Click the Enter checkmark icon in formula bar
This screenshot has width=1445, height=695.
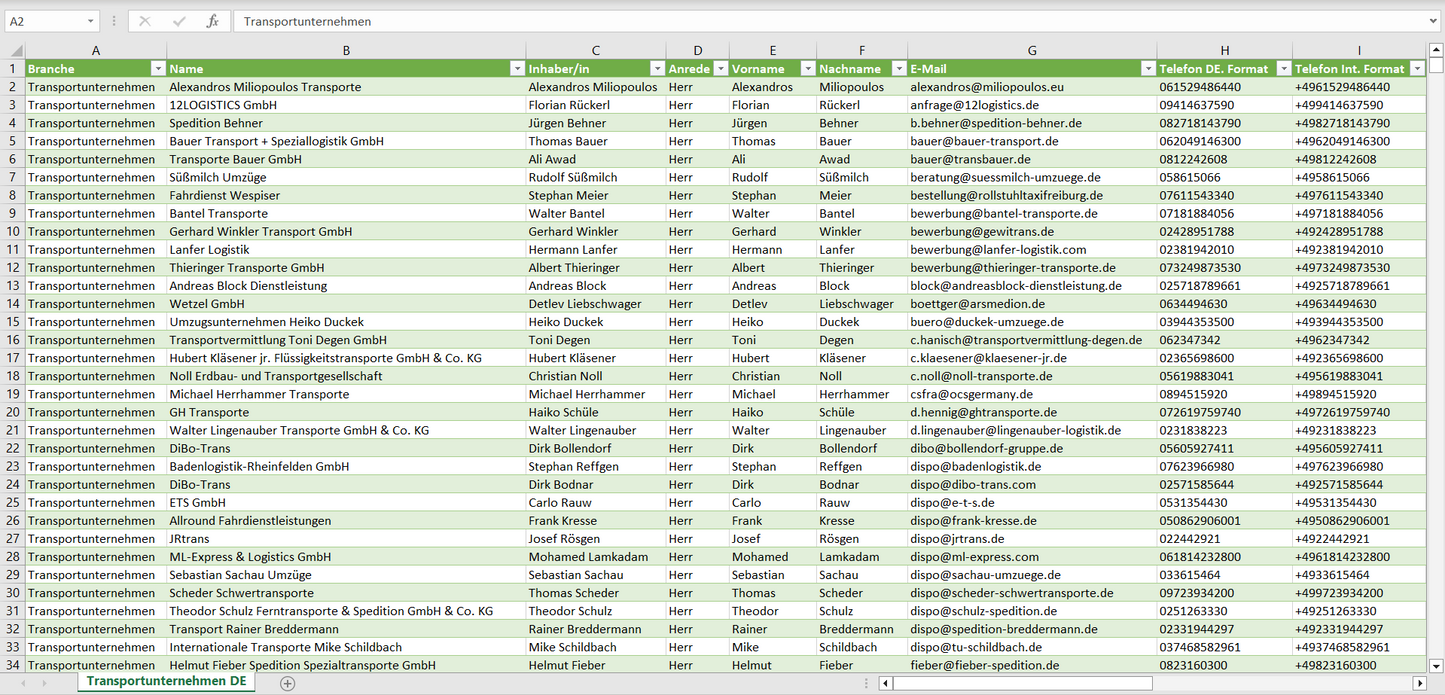click(179, 21)
